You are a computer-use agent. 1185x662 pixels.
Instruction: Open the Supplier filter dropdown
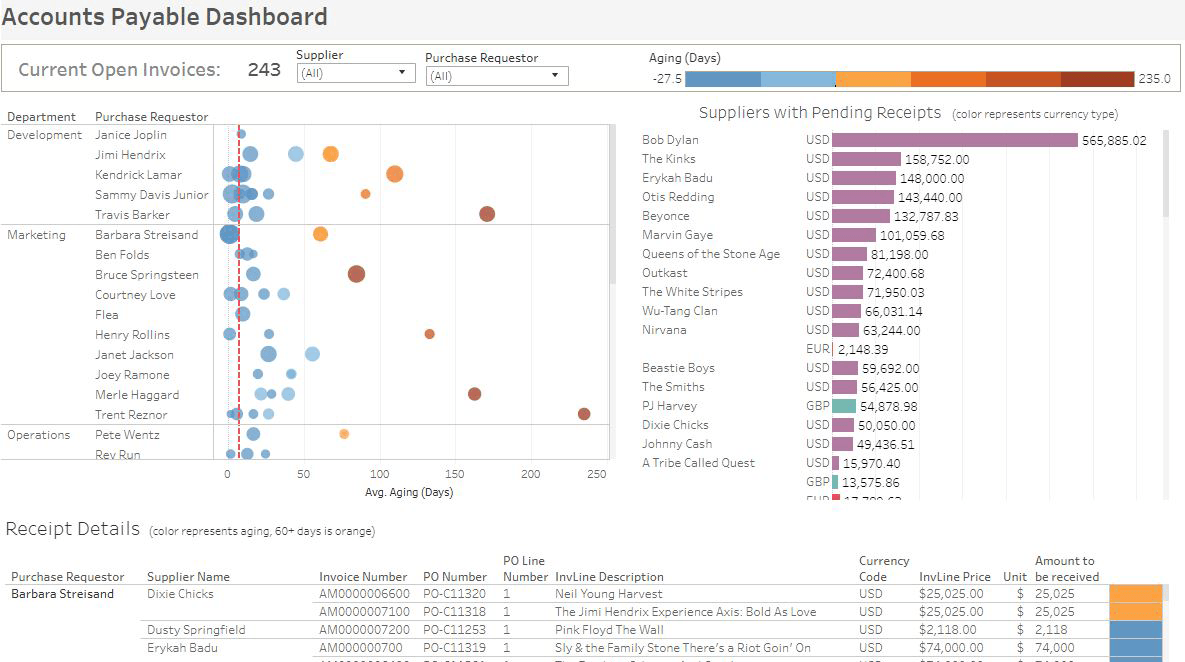356,73
